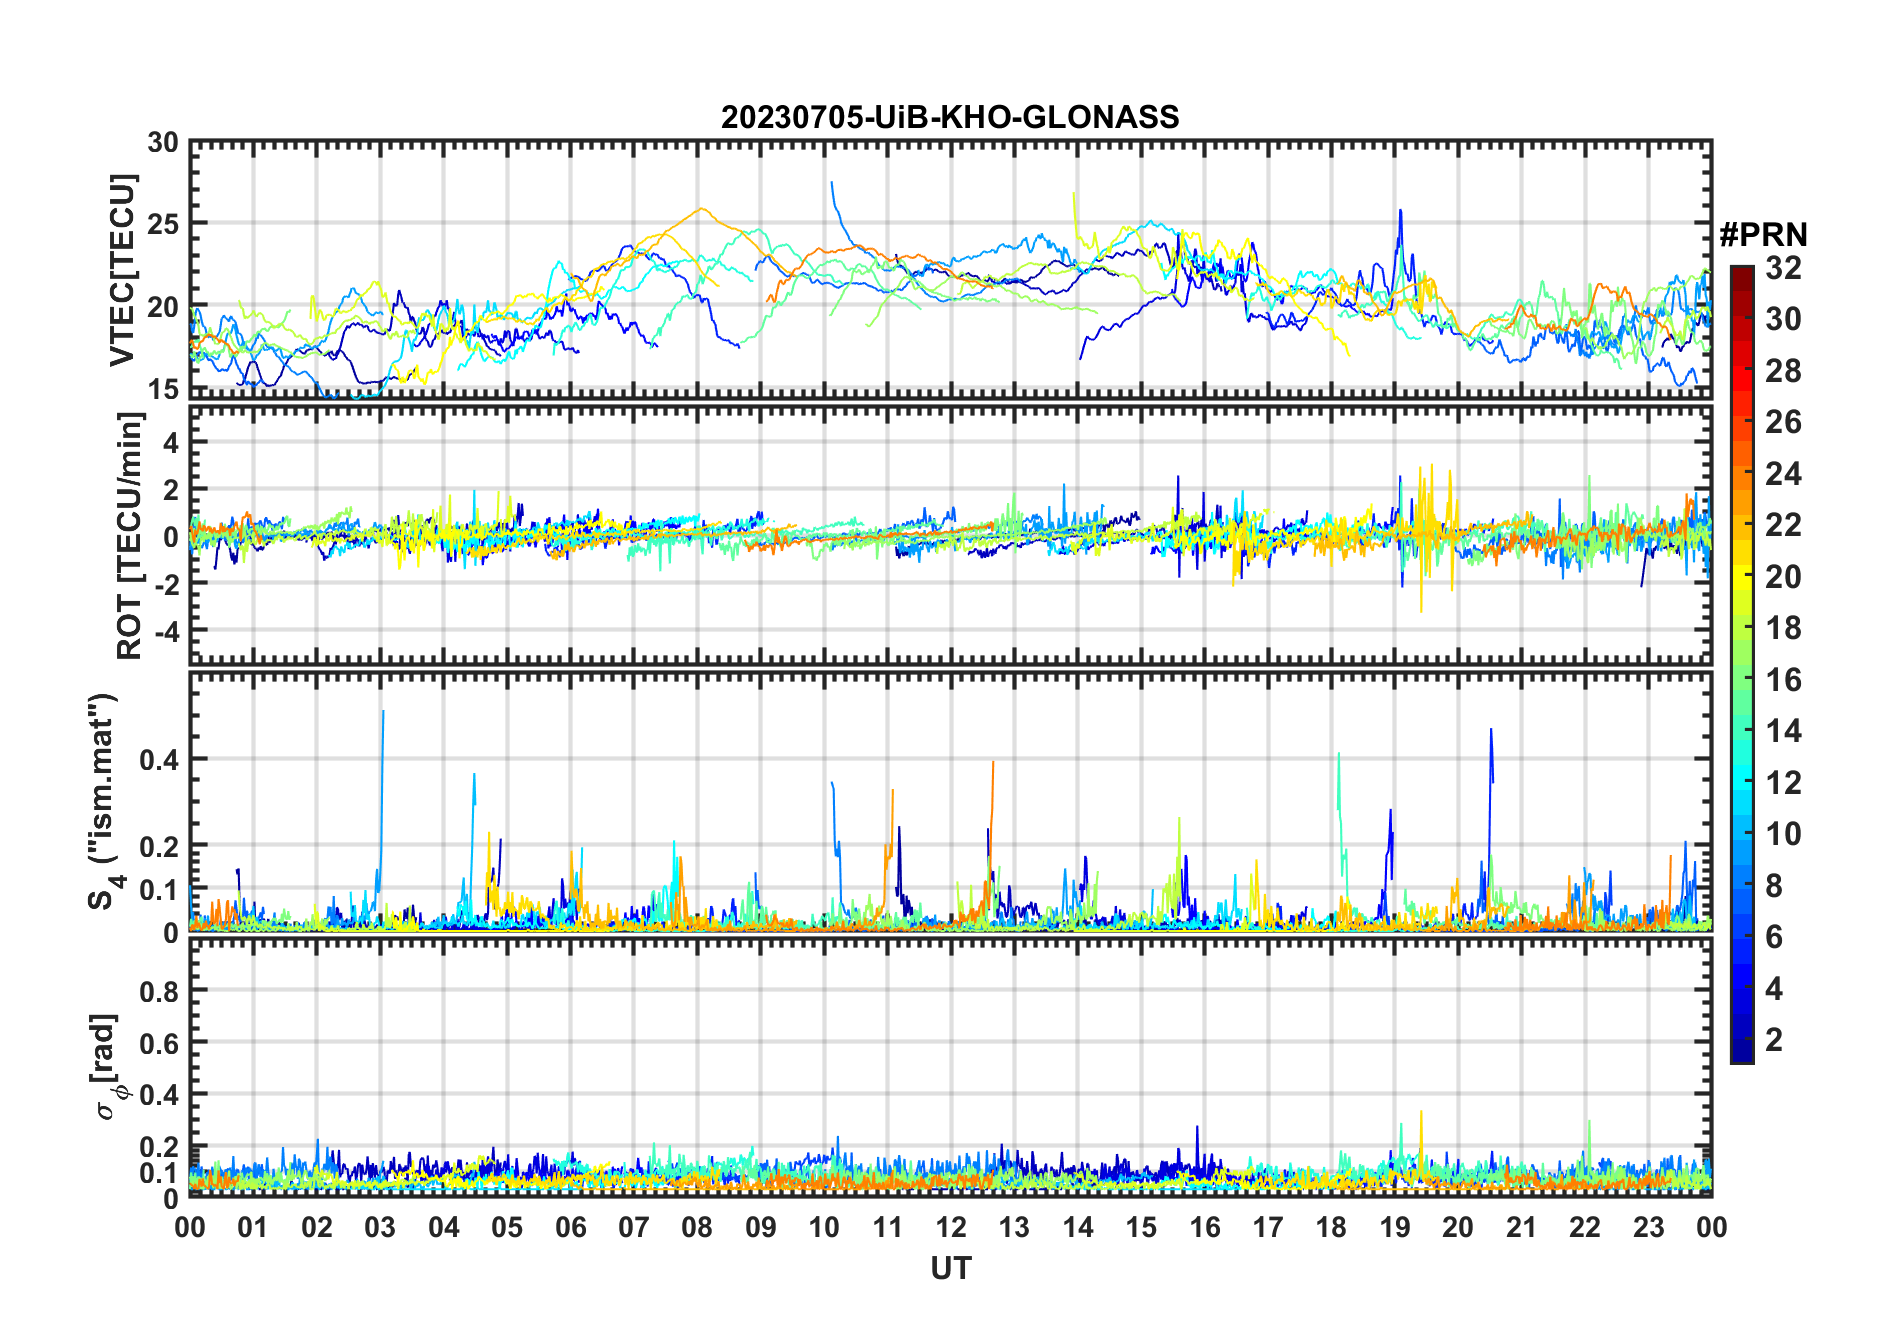The width and height of the screenshot is (1902, 1330).
Task: Click x-axis tick label 23
Action: pos(1648,1227)
